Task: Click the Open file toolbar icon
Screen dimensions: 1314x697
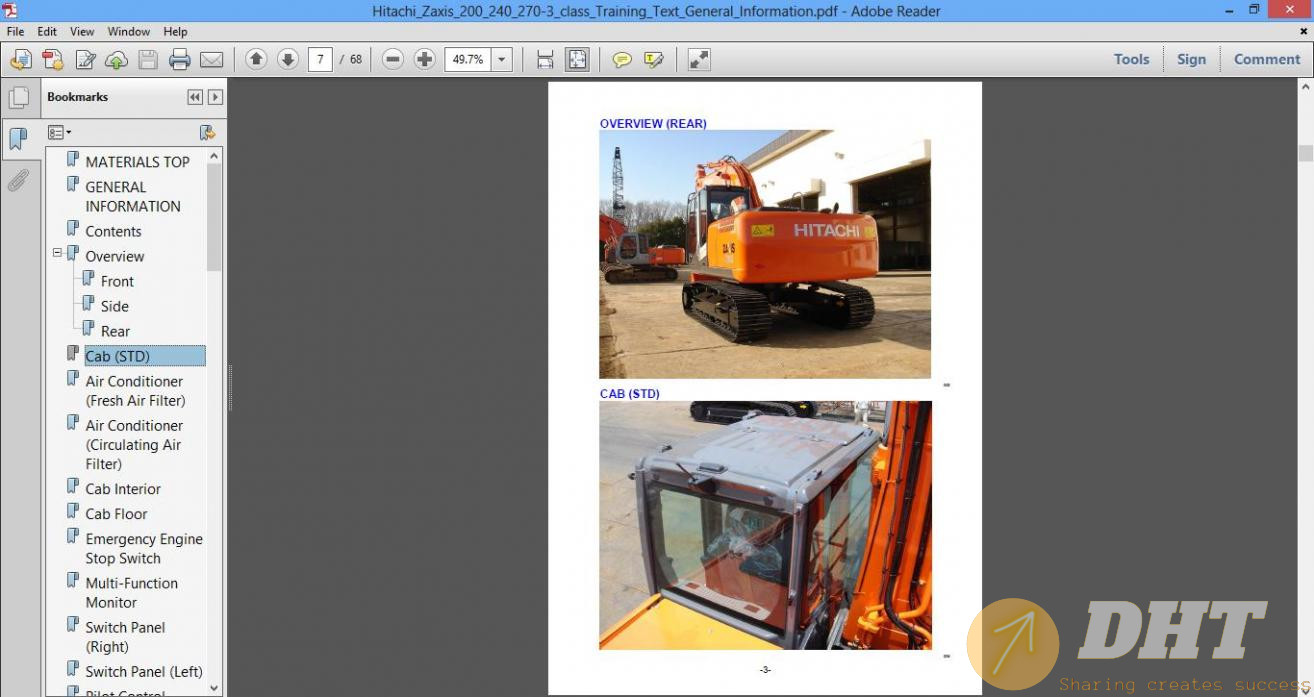Action: coord(20,60)
